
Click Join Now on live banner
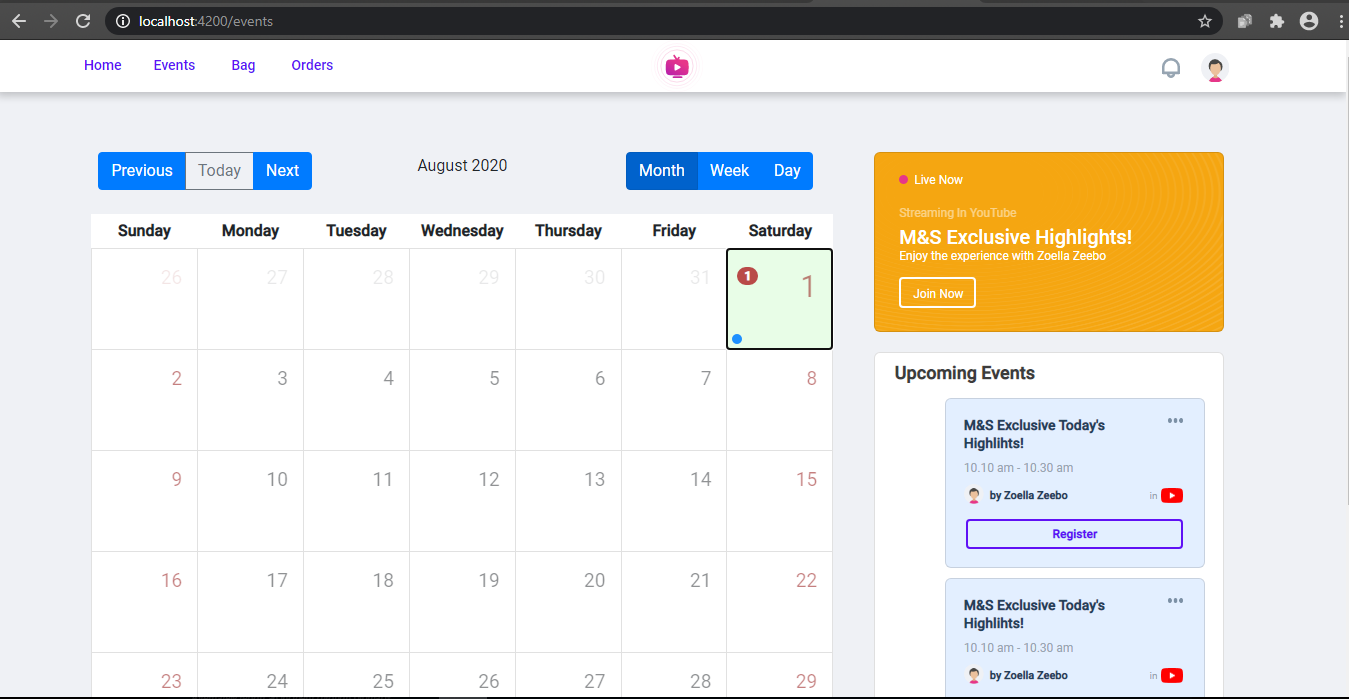pyautogui.click(x=938, y=293)
